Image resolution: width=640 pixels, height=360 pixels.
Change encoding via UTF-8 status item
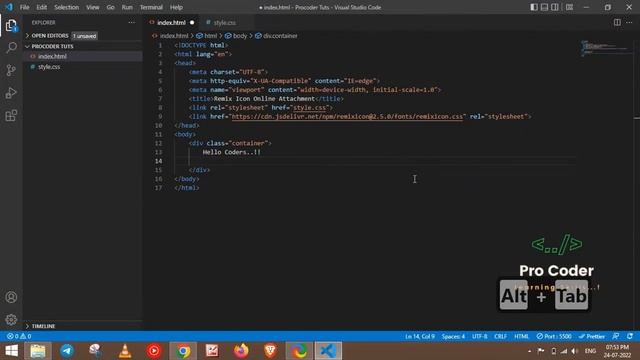pos(480,336)
